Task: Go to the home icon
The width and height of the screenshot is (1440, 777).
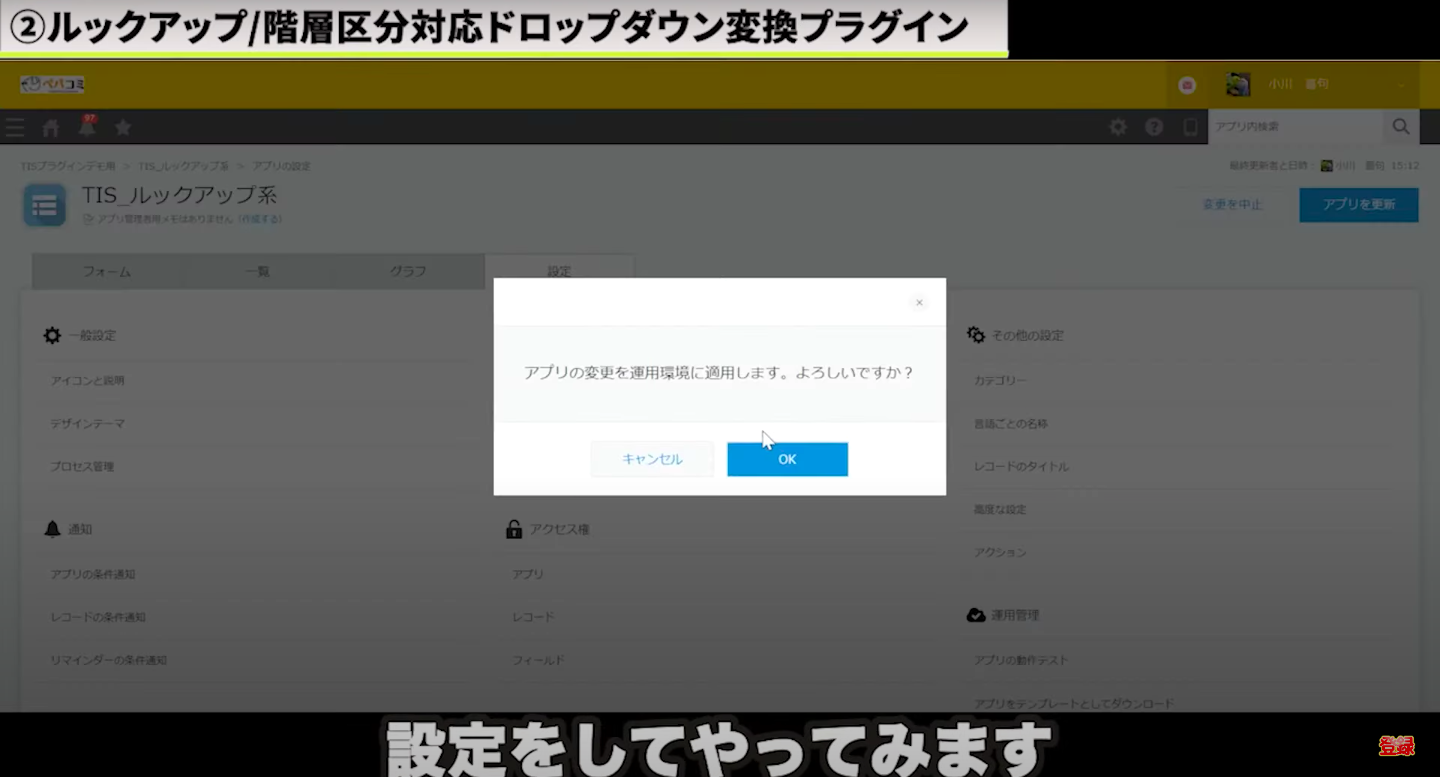Action: [x=51, y=127]
